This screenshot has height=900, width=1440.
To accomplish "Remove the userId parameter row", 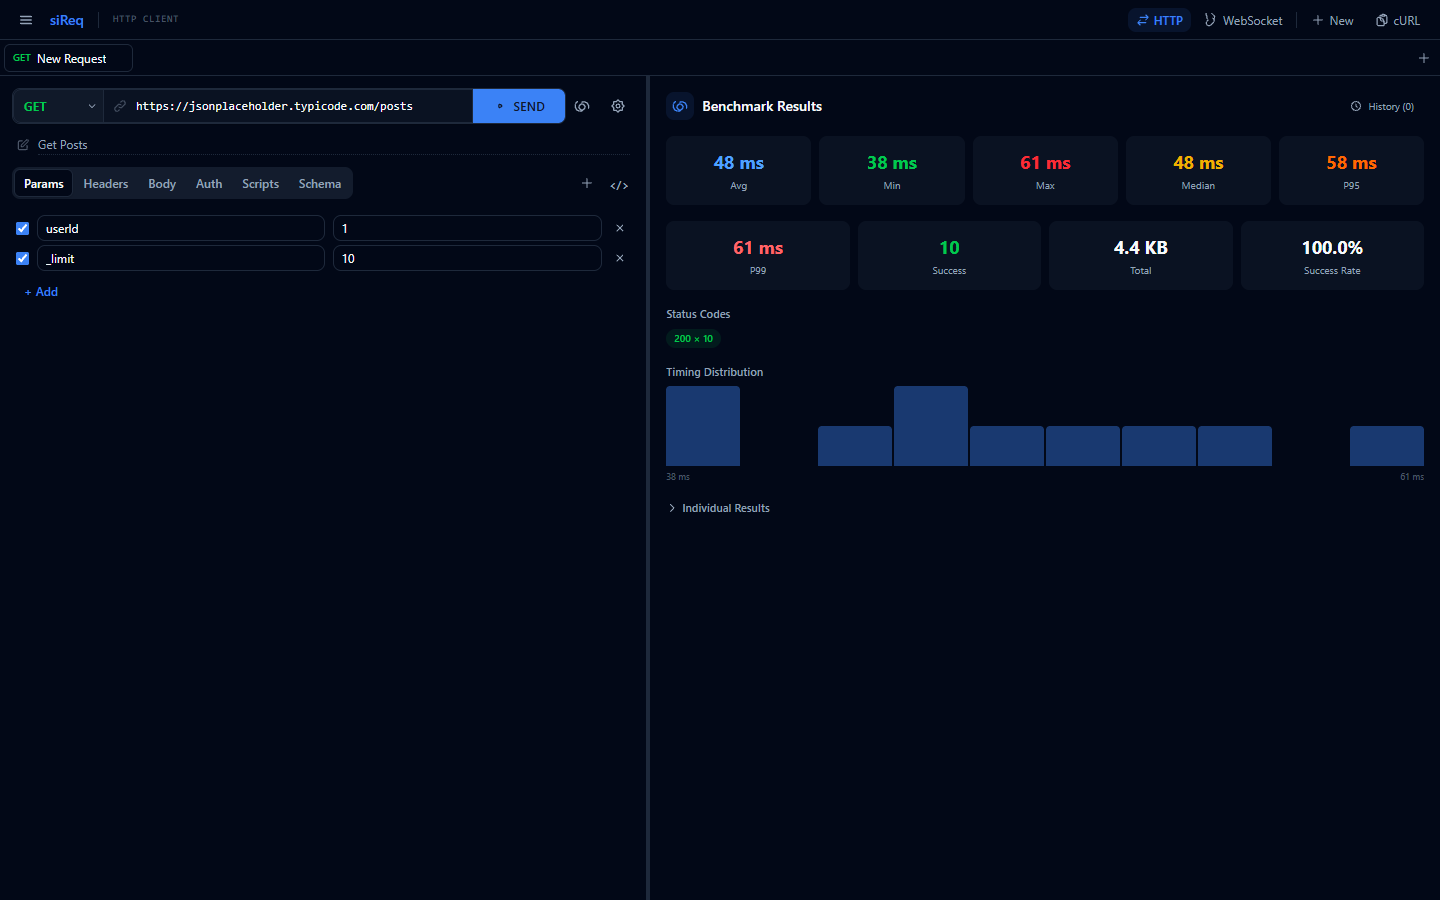I will coord(620,228).
